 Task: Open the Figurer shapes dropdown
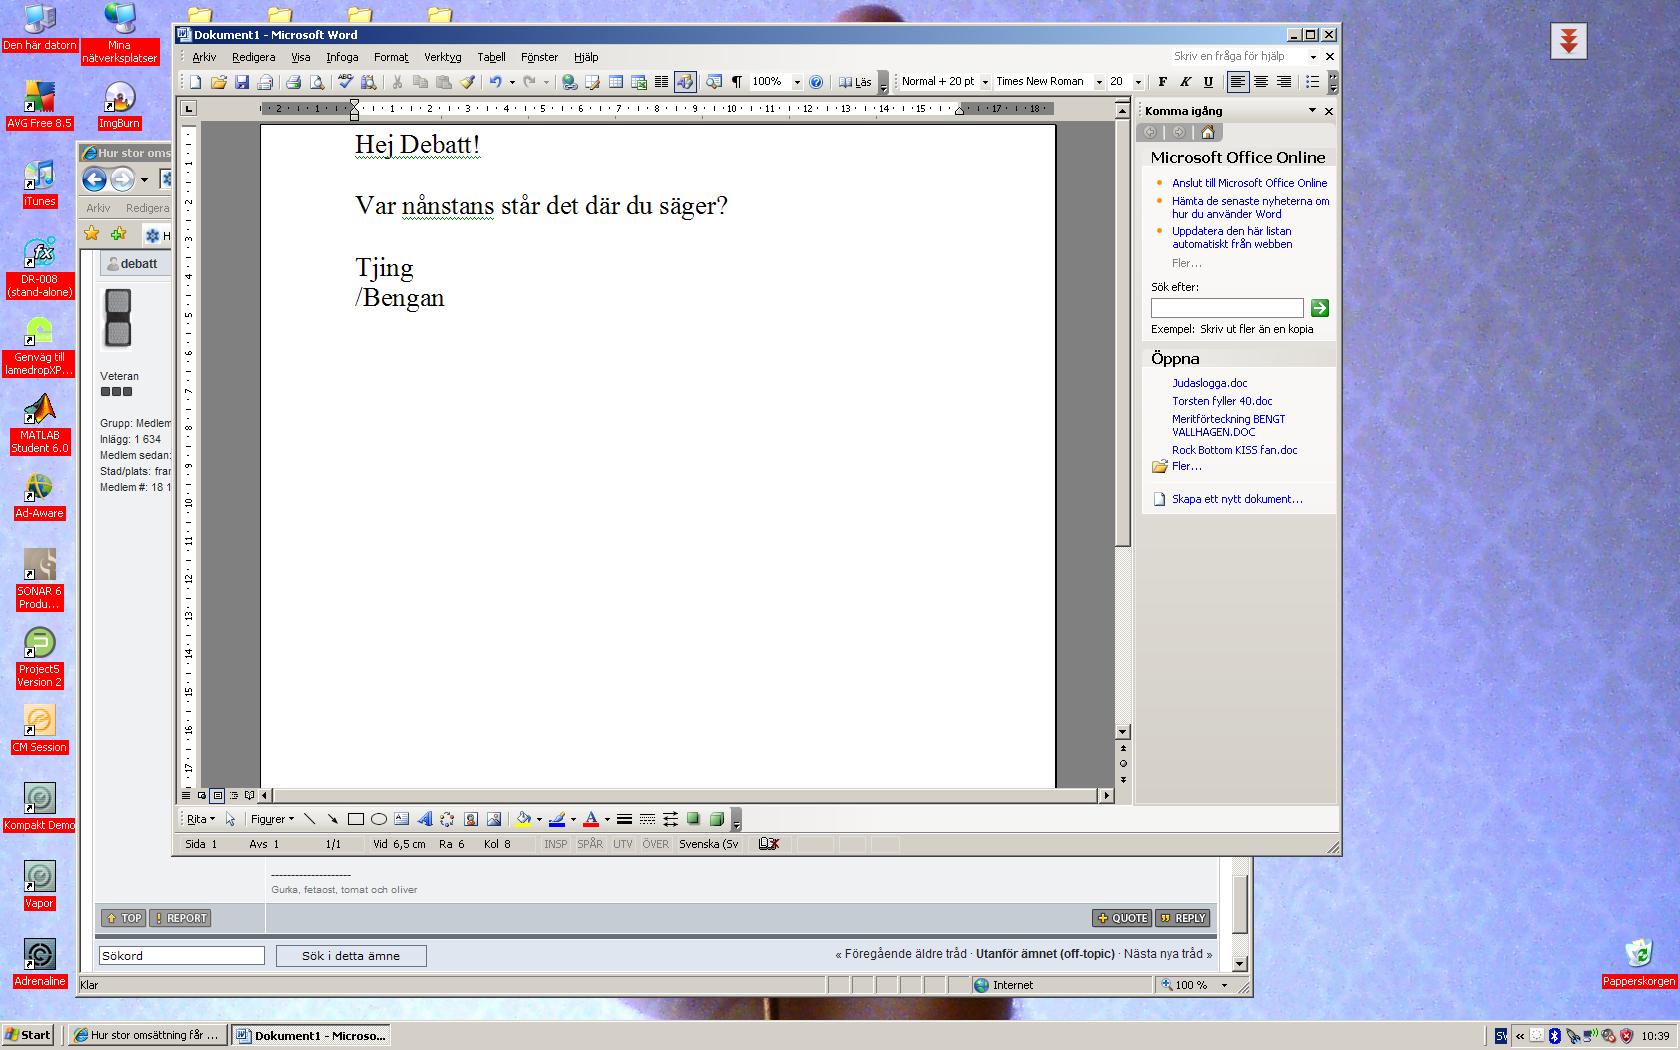(x=272, y=819)
